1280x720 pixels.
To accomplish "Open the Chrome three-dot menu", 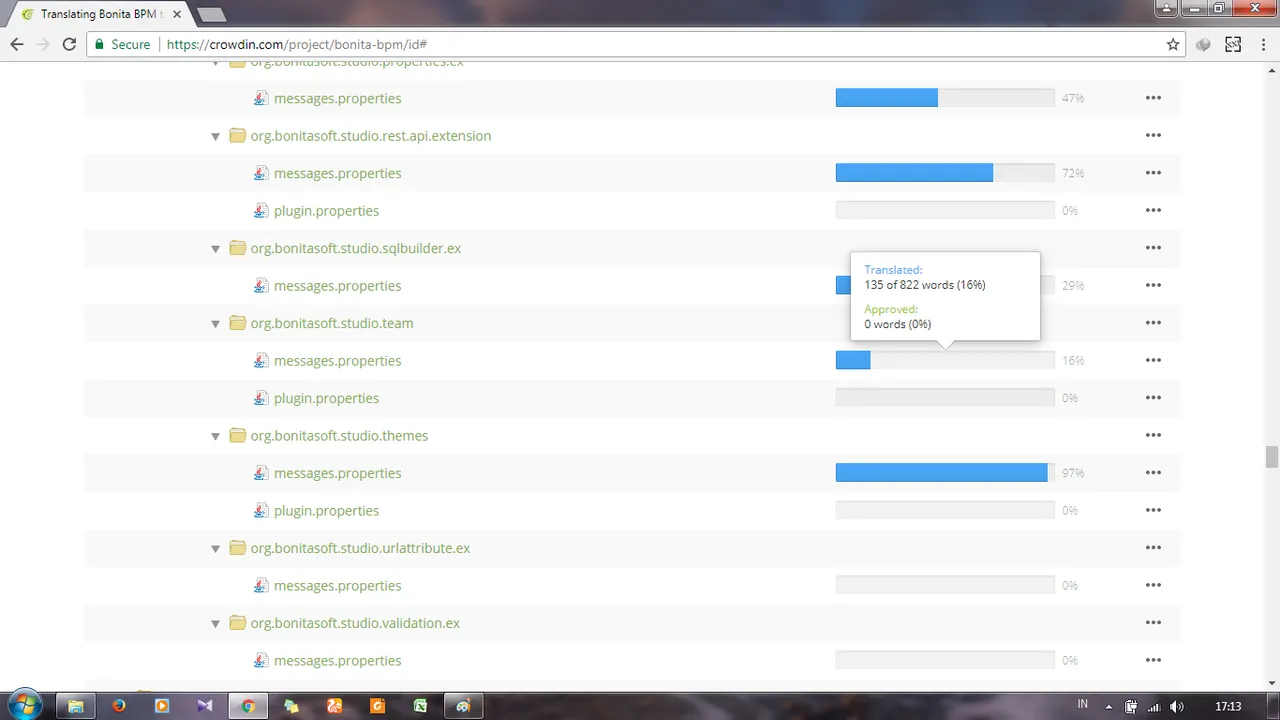I will point(1262,44).
